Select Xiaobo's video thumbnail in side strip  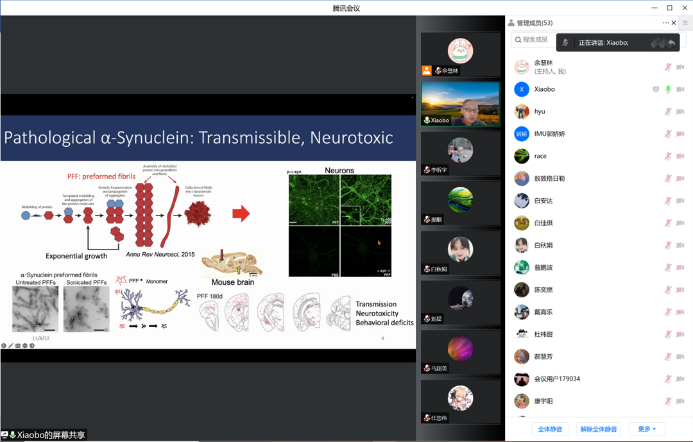pyautogui.click(x=461, y=104)
